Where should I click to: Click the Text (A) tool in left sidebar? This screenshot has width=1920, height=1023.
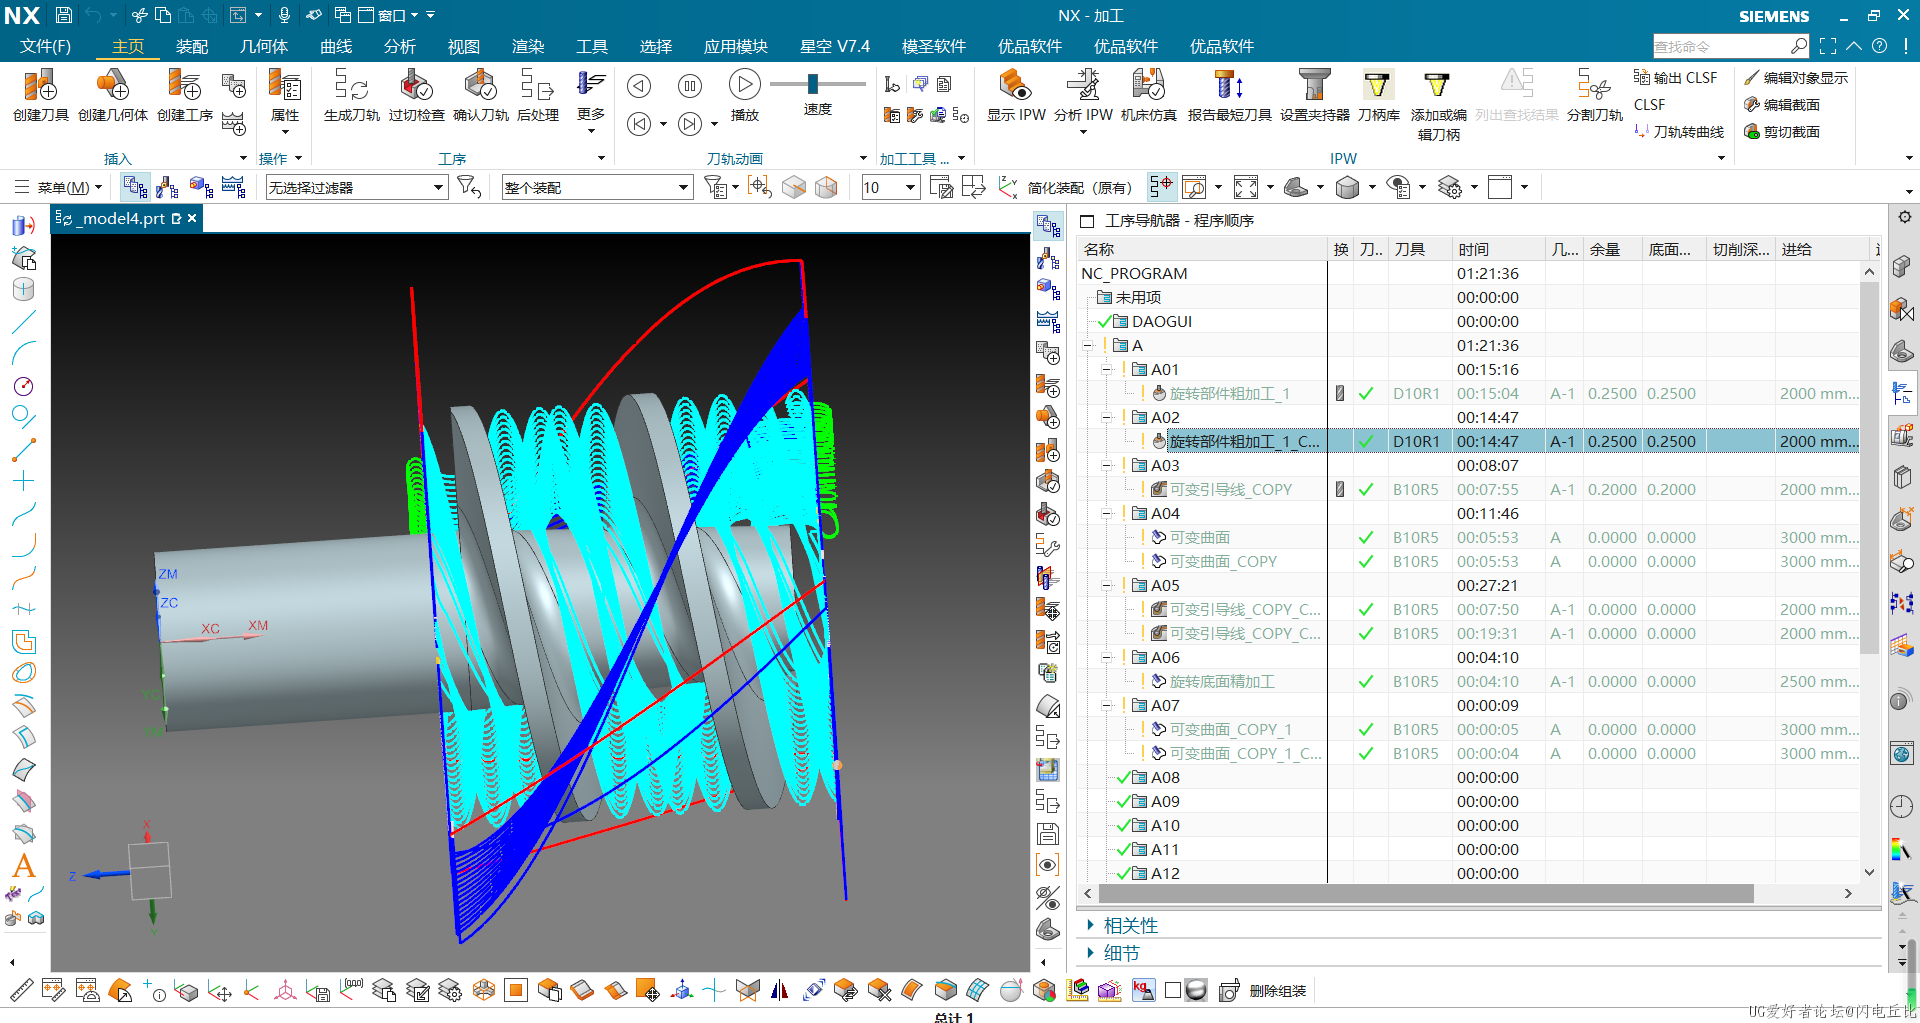[24, 866]
